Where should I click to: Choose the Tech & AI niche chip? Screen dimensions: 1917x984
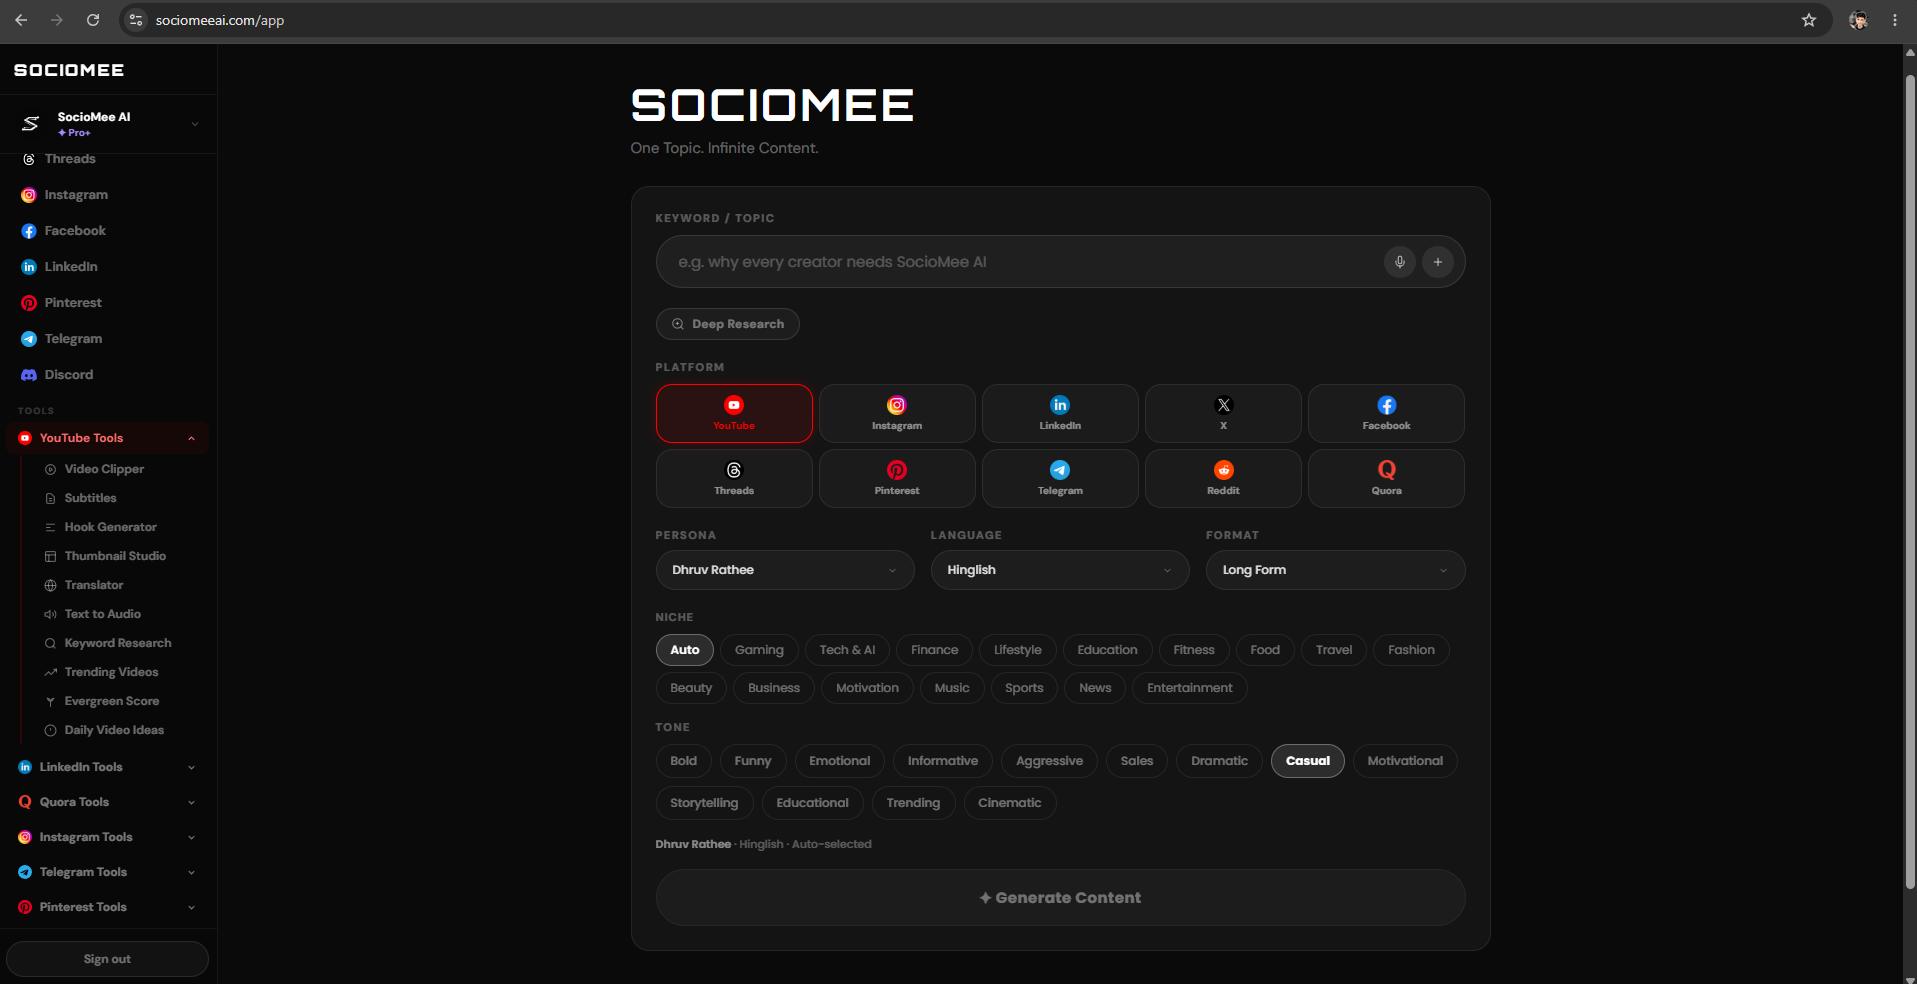pos(847,650)
